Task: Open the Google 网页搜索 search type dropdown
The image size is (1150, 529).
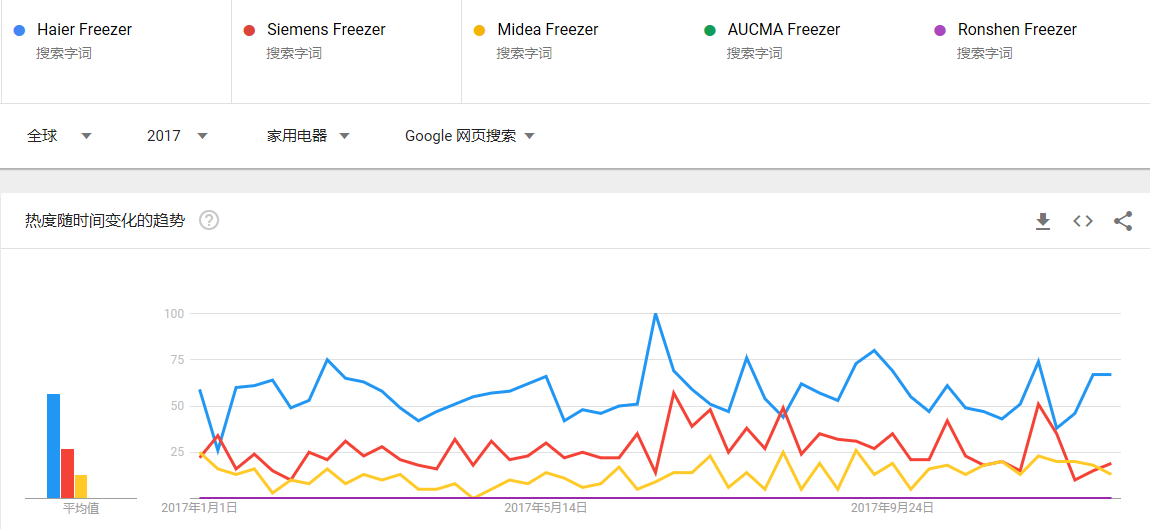Action: tap(470, 136)
